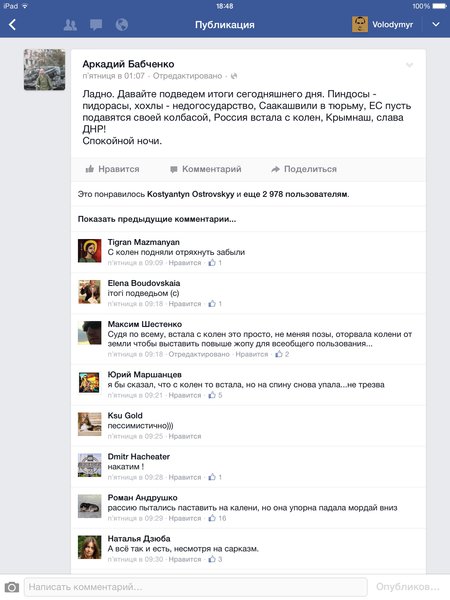
Task: Open friend requests icon
Action: [70, 25]
